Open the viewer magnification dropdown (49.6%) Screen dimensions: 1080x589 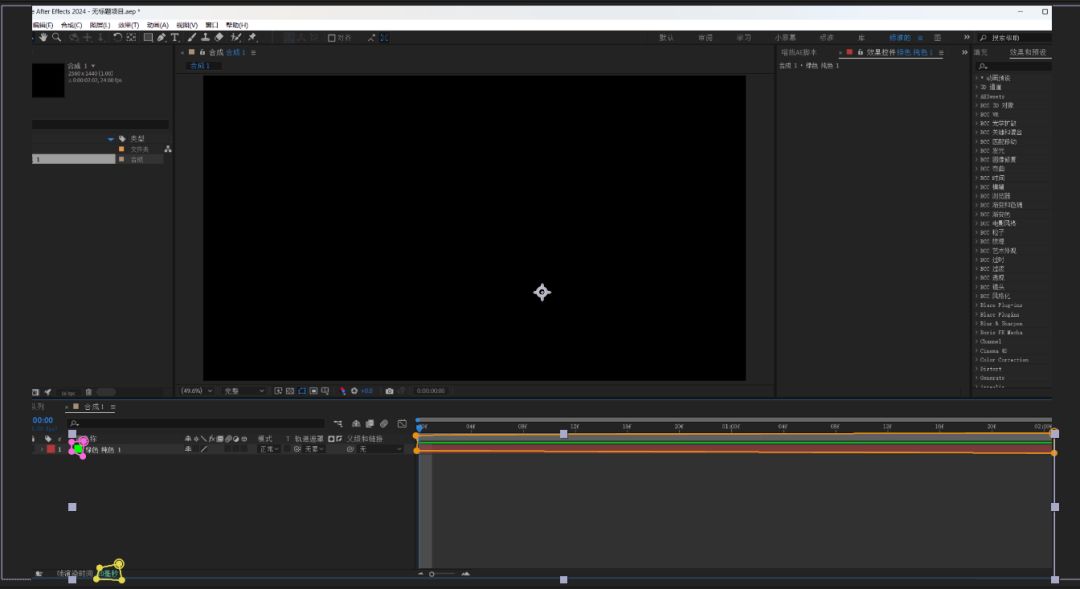[196, 391]
